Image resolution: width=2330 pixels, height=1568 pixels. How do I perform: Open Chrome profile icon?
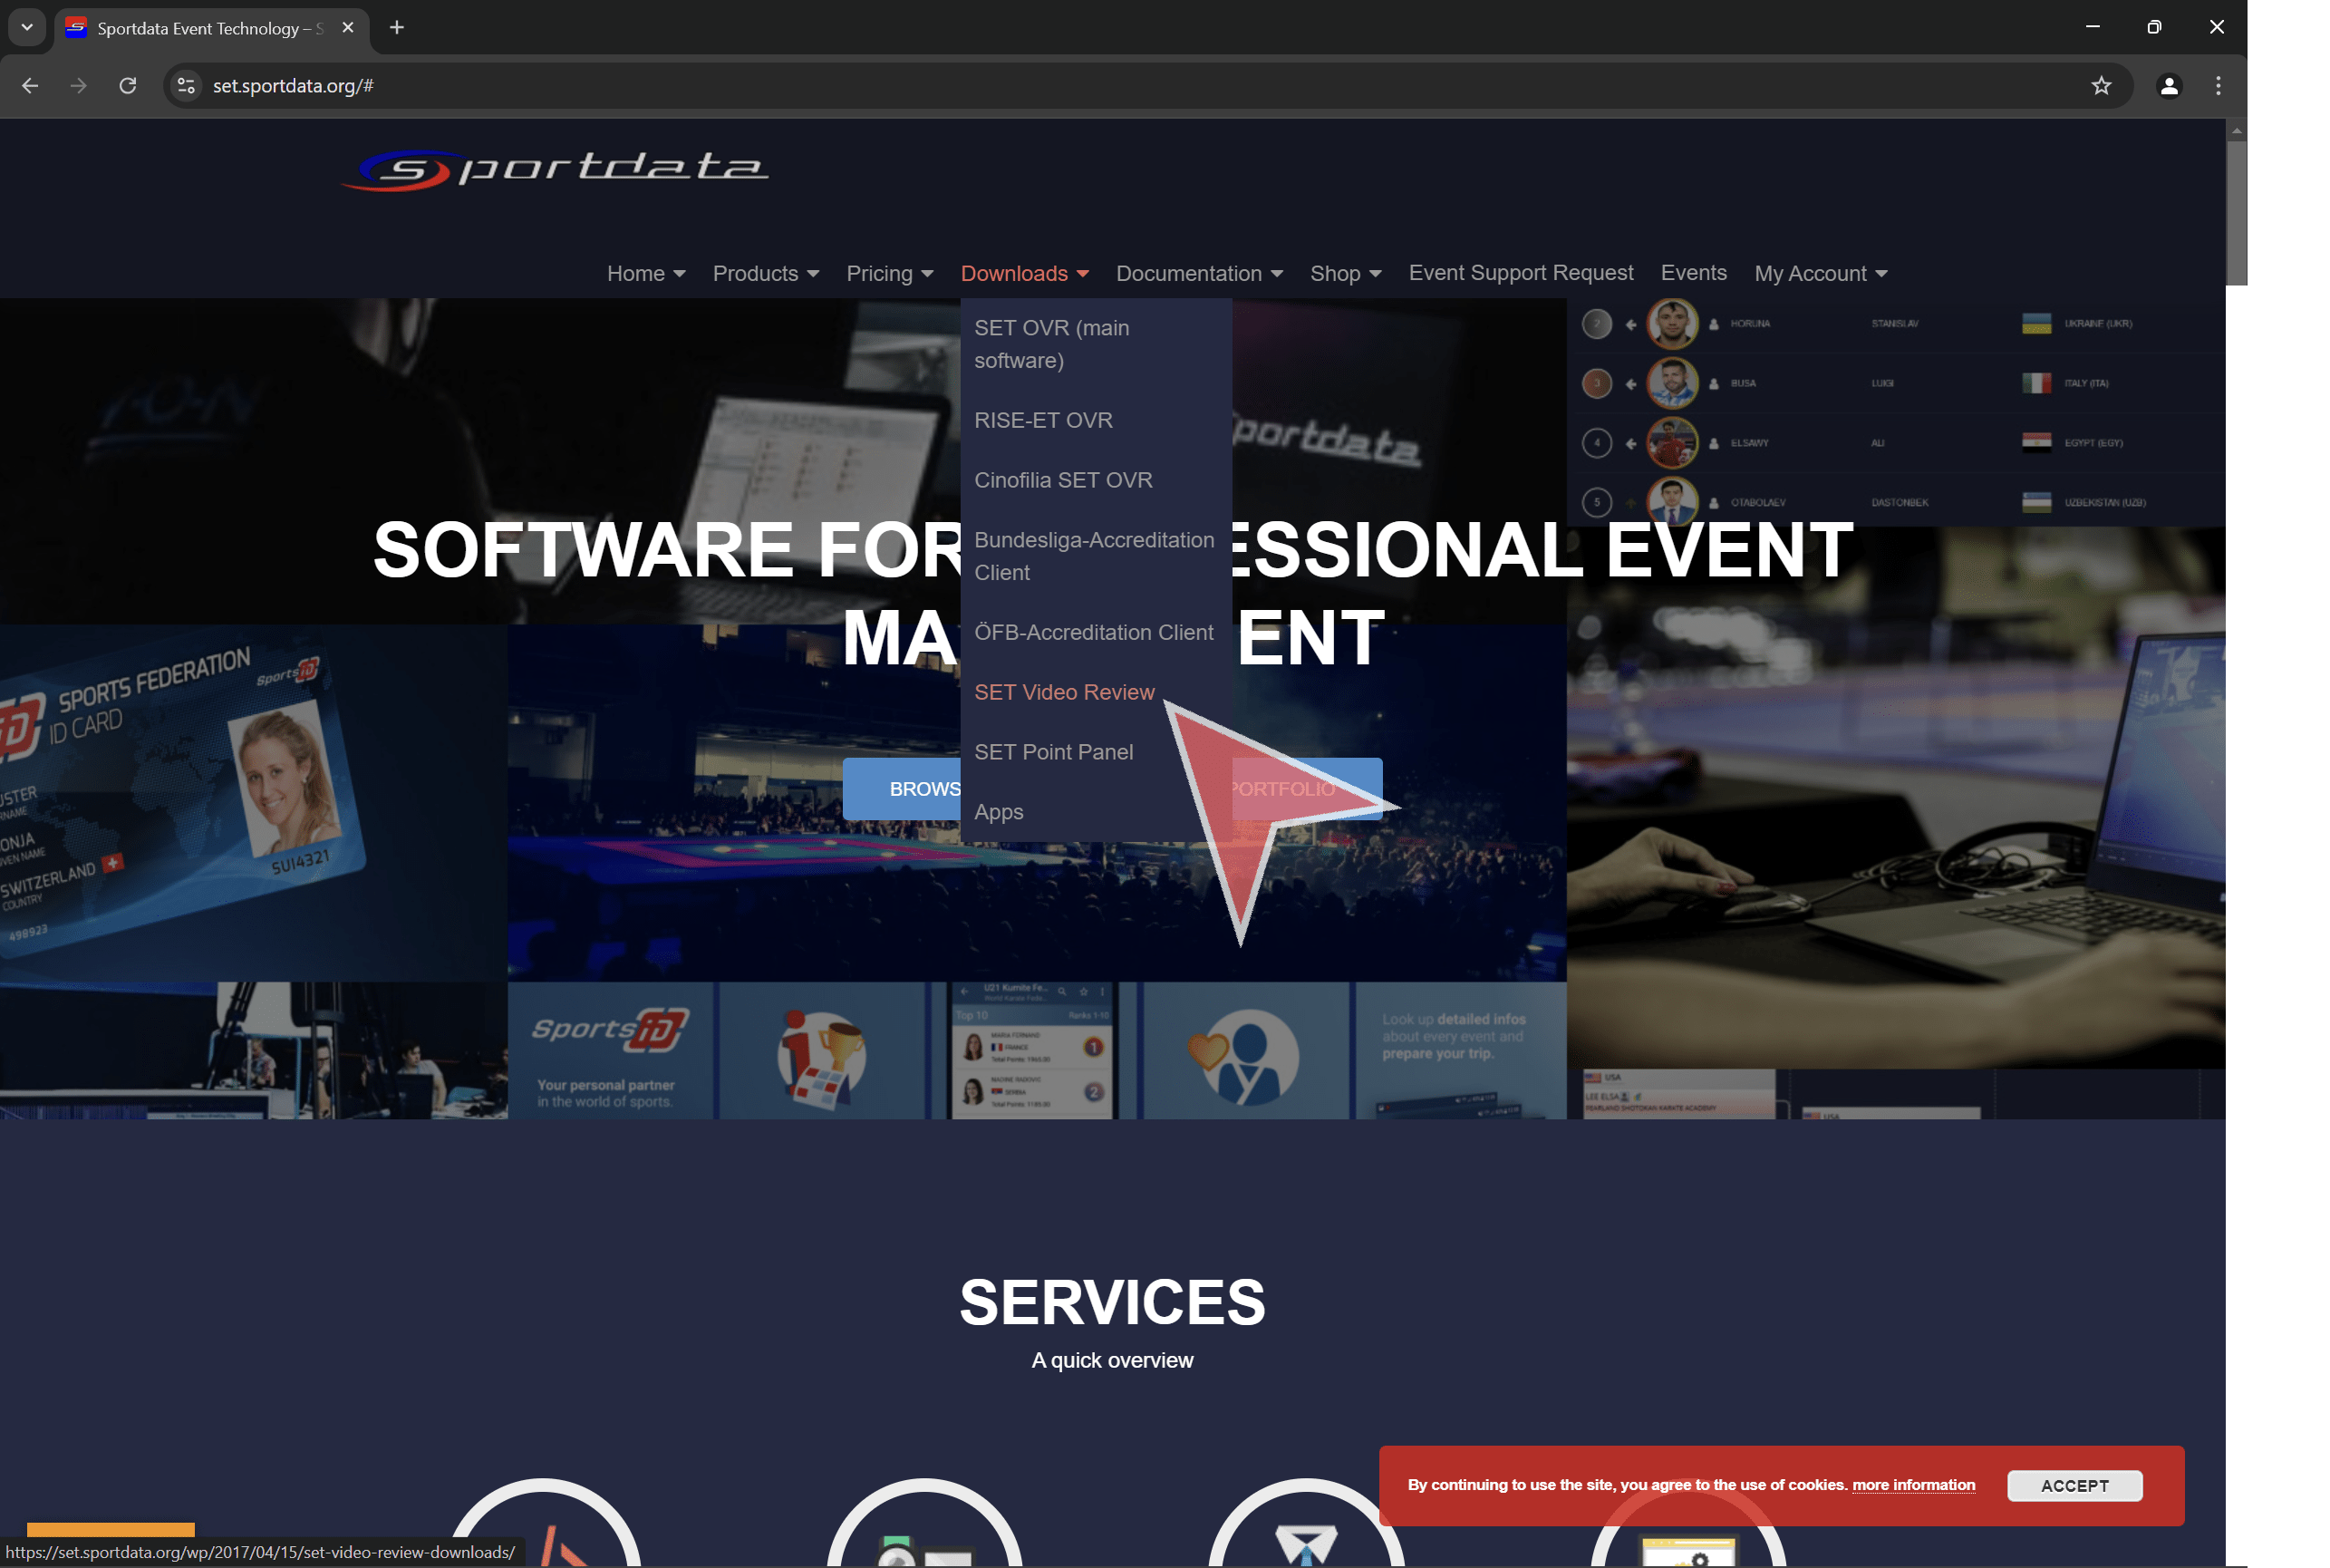tap(2168, 86)
